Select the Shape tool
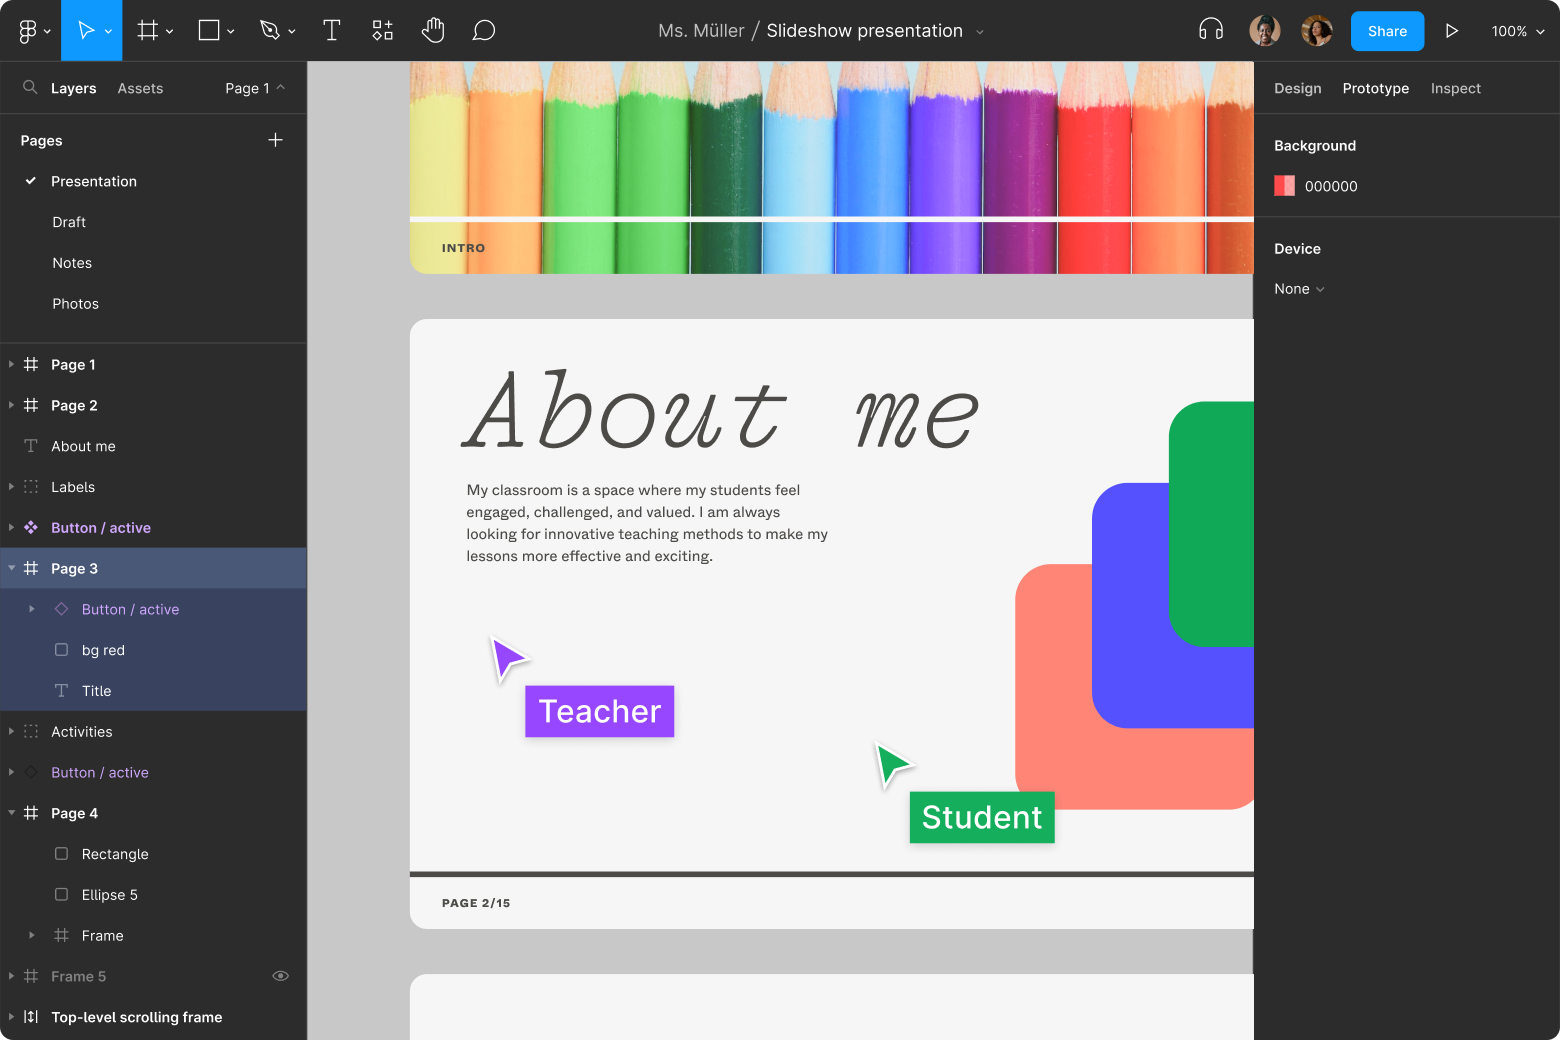This screenshot has height=1040, width=1560. click(209, 30)
